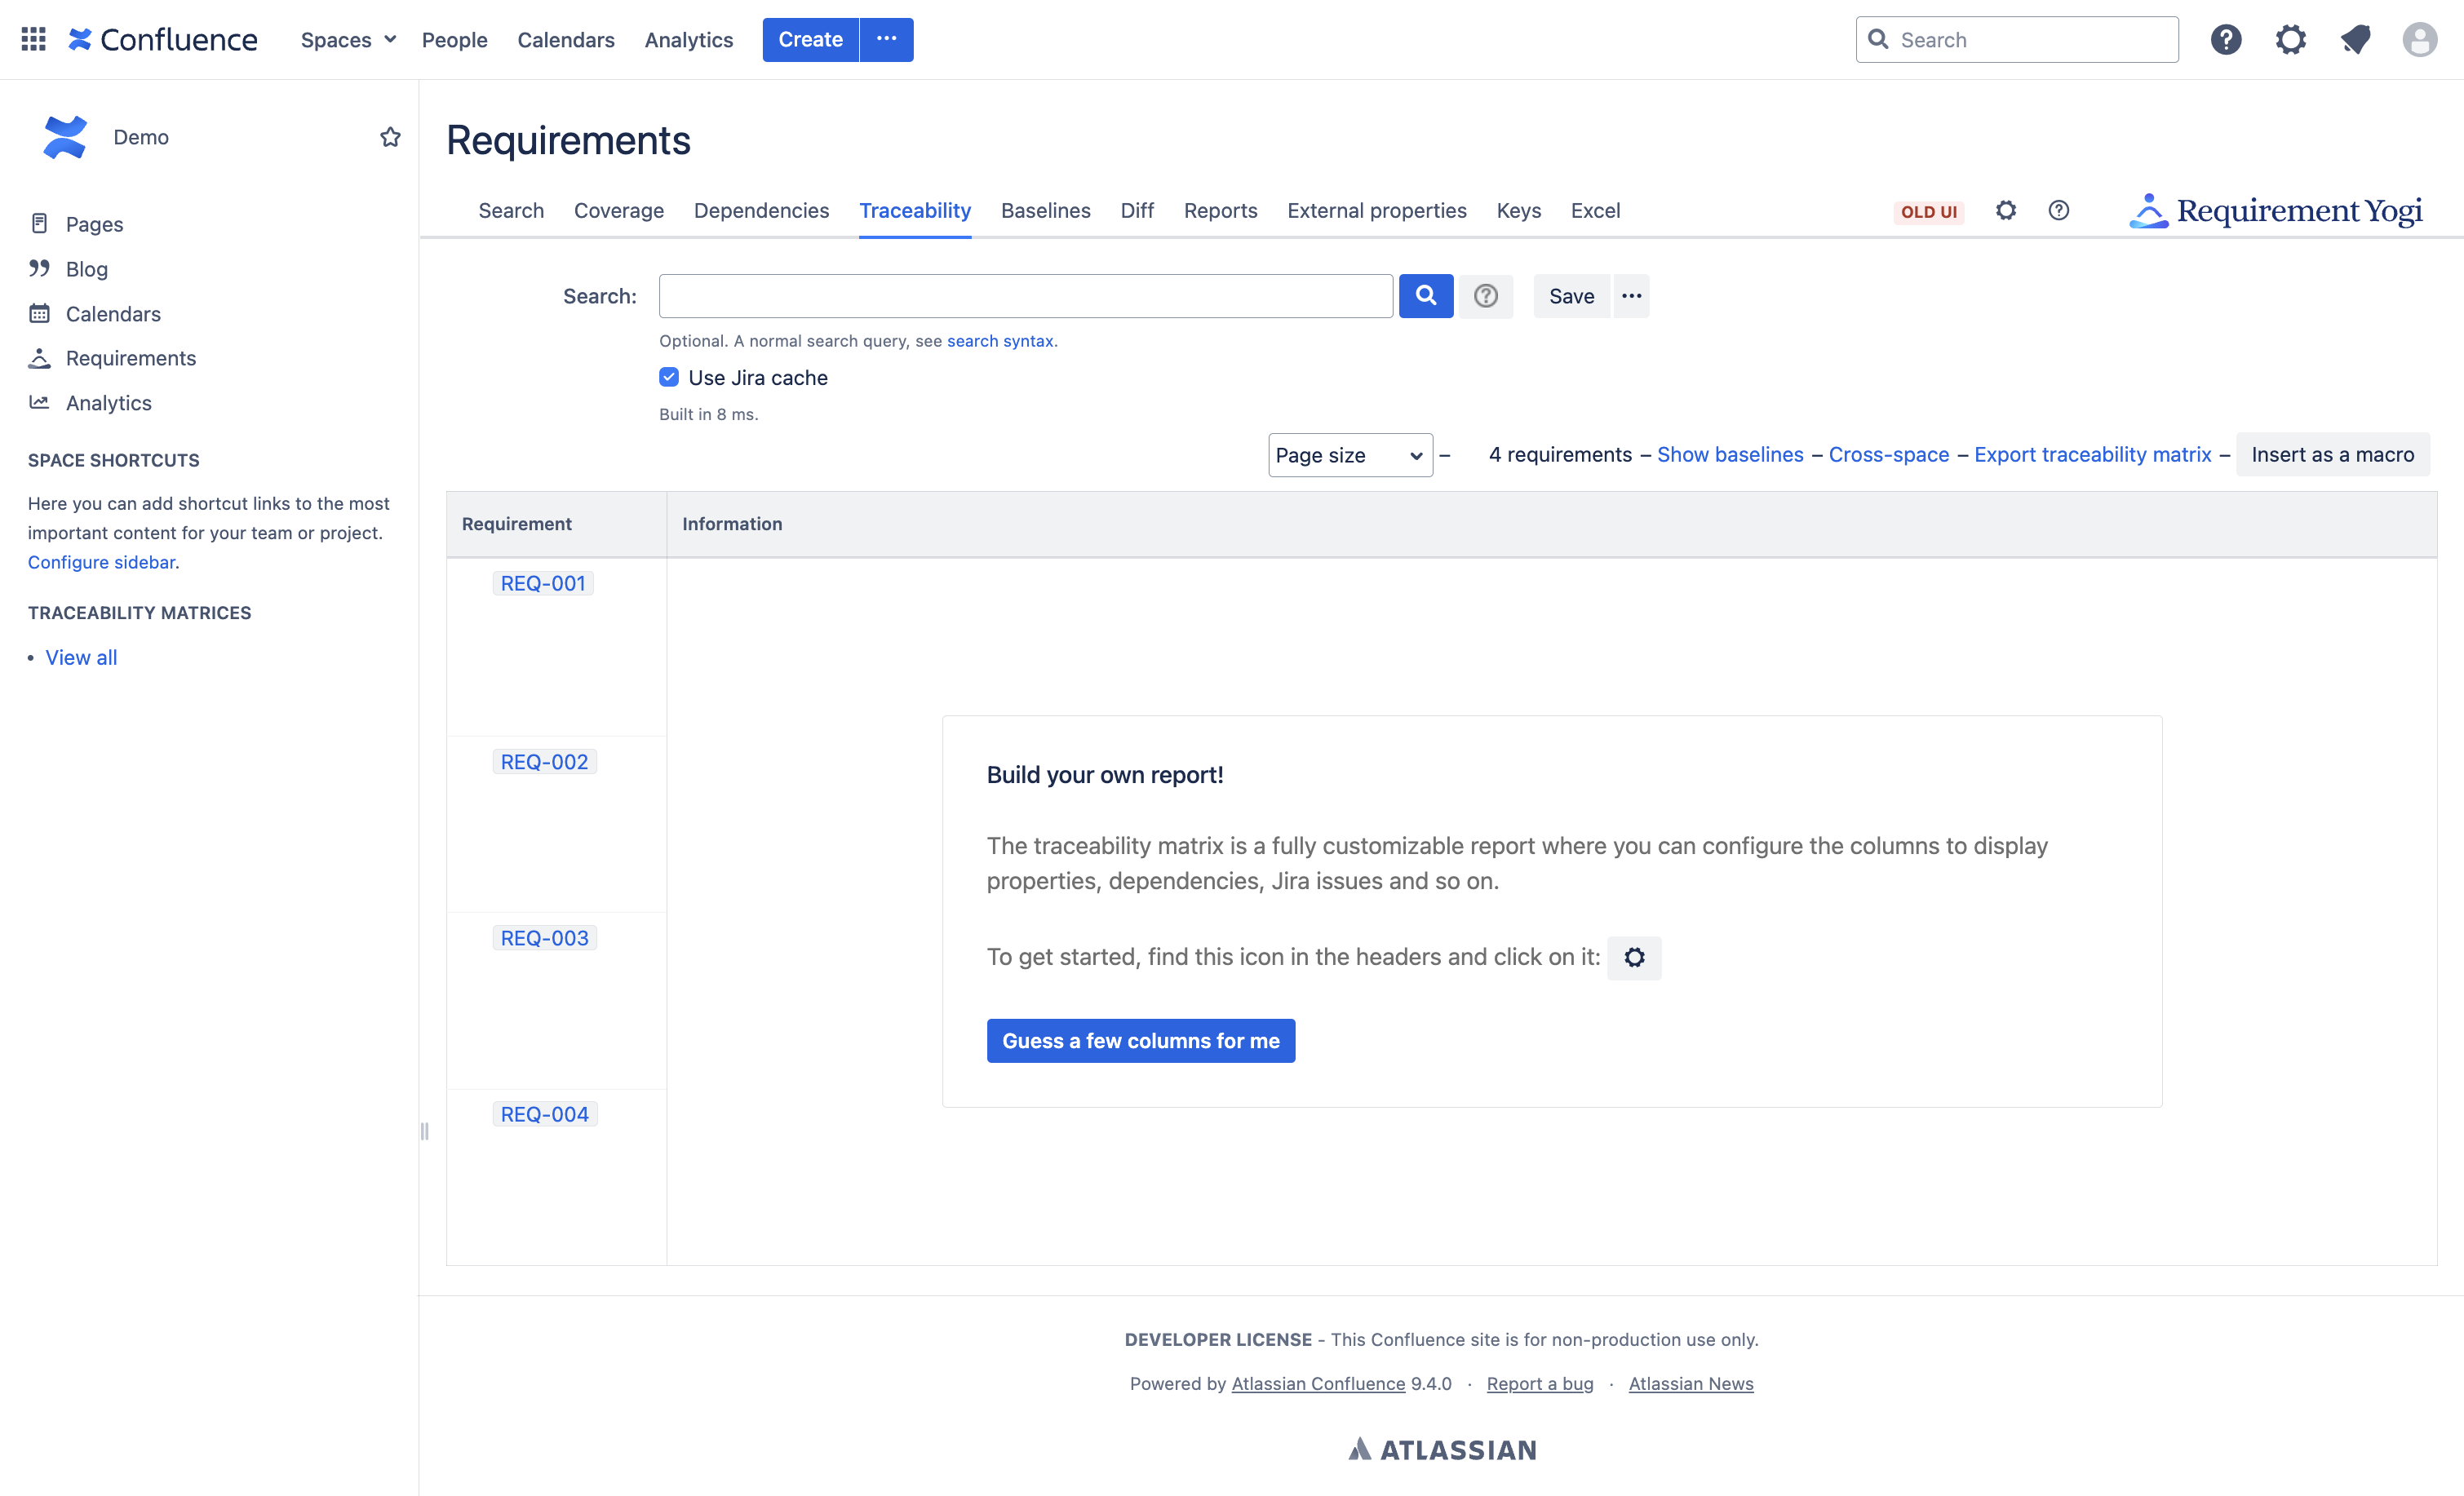Expand the Spaces menu
The height and width of the screenshot is (1496, 2464).
[x=348, y=40]
